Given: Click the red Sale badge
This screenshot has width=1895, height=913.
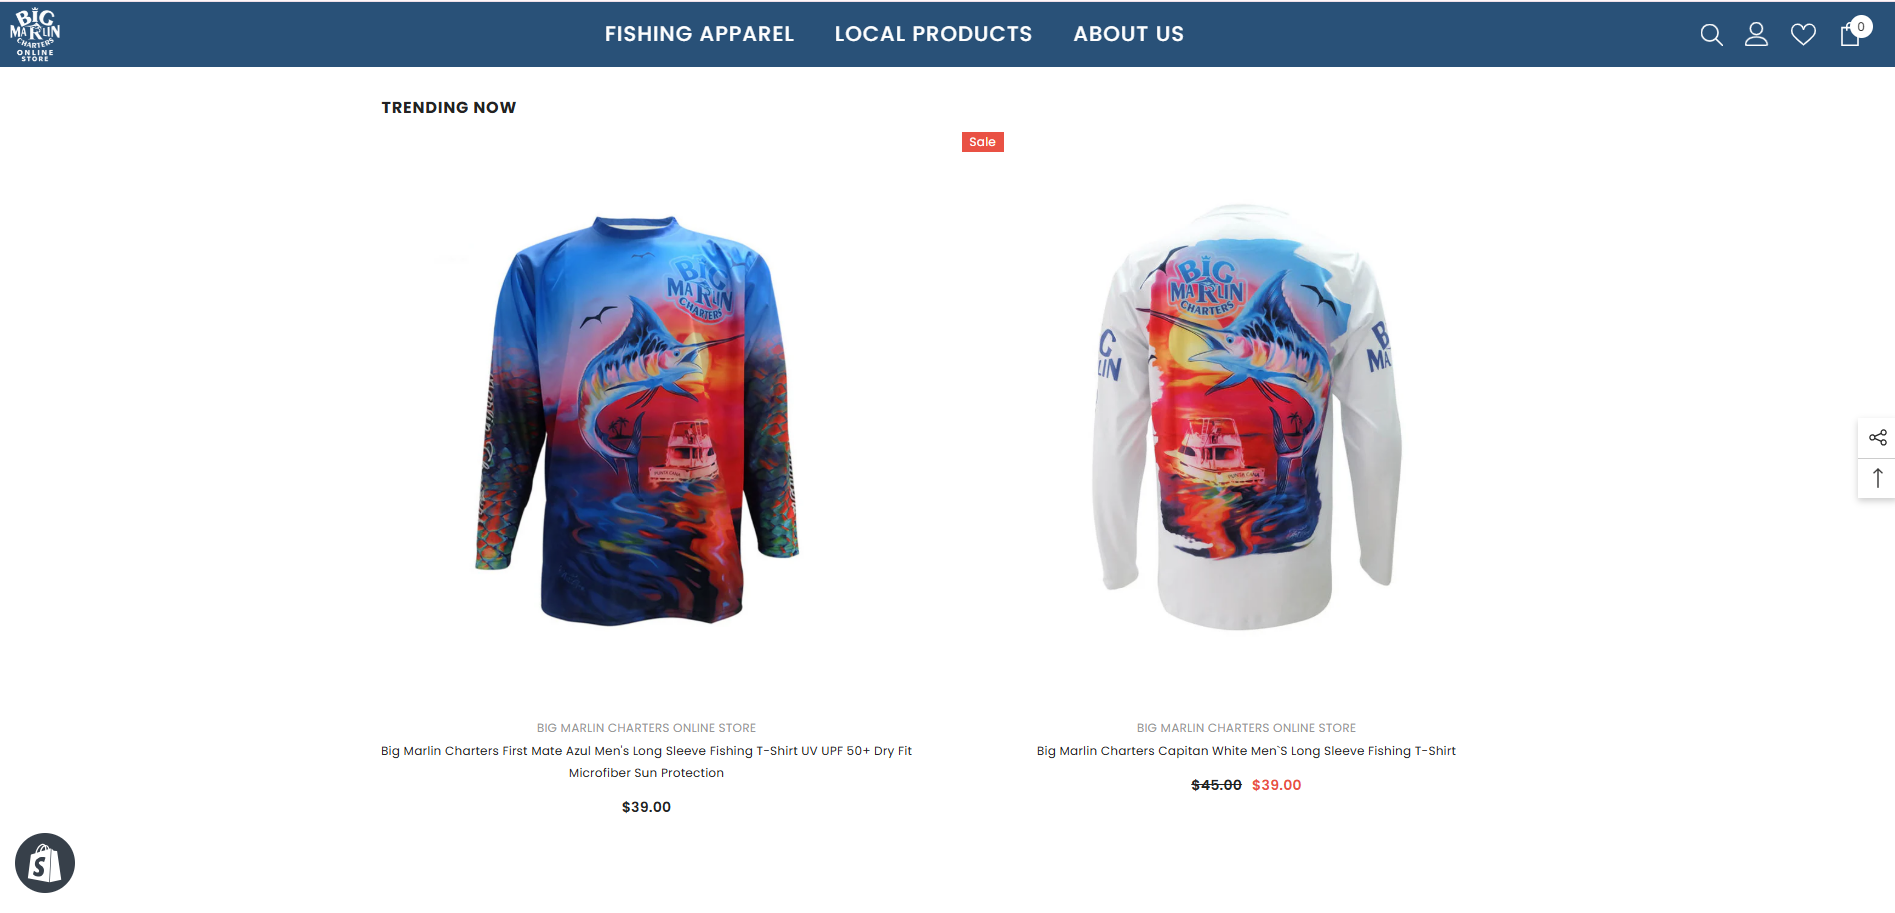Looking at the screenshot, I should tap(982, 142).
